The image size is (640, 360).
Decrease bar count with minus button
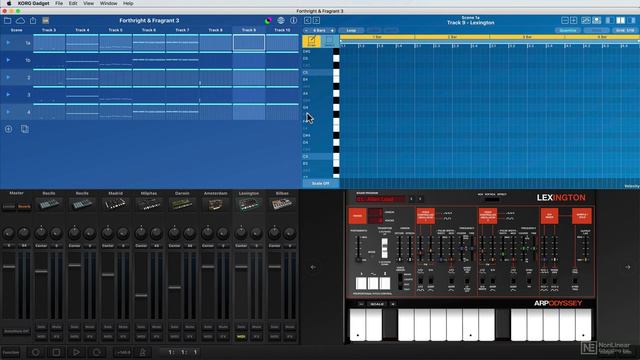point(306,30)
